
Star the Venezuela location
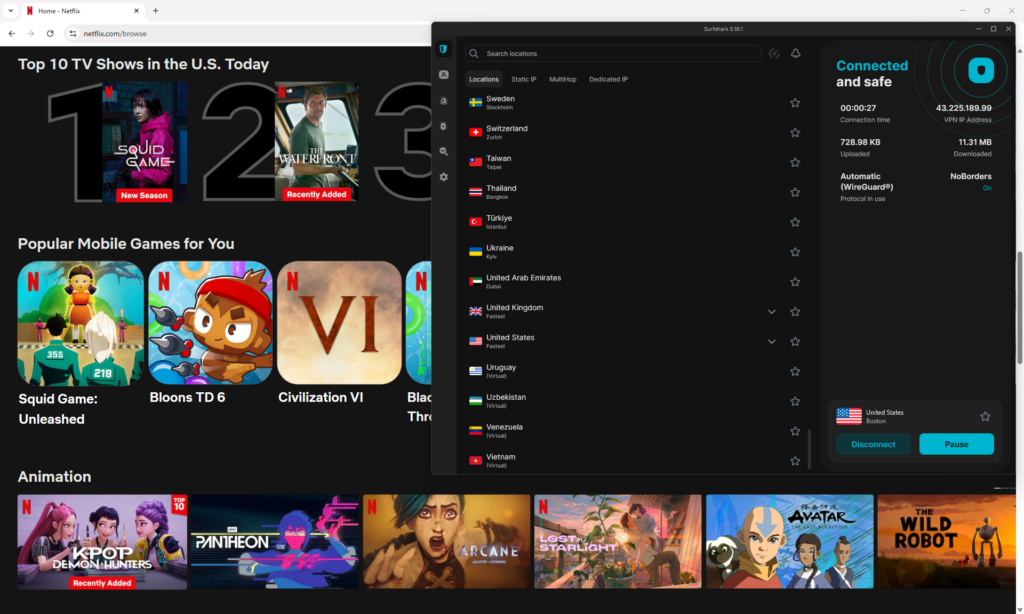tap(795, 431)
